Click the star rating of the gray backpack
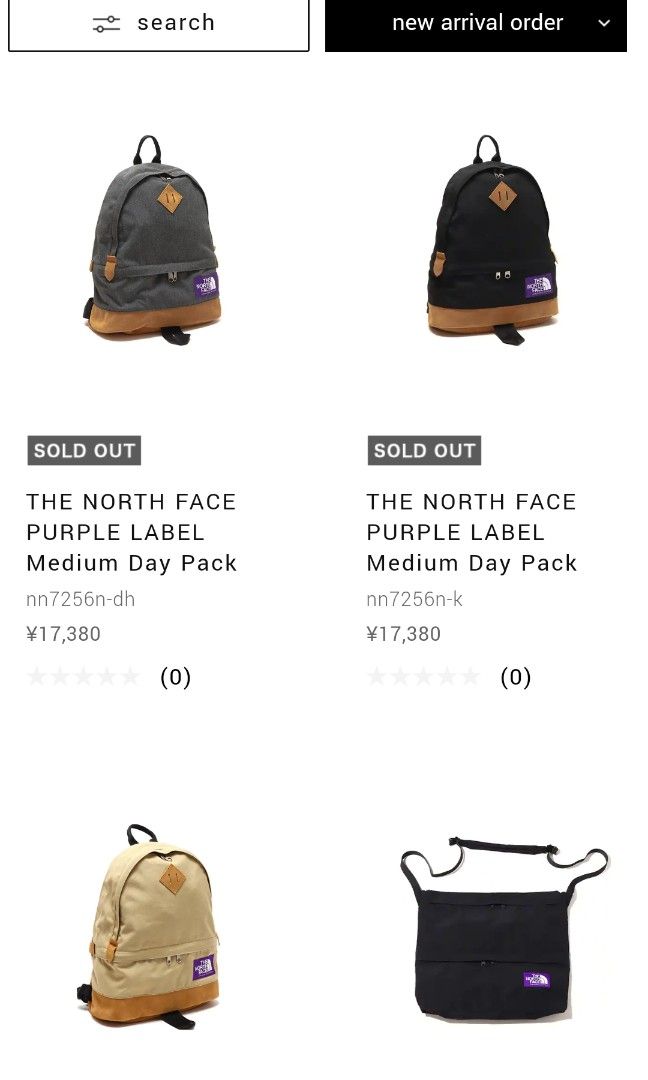 (x=83, y=677)
